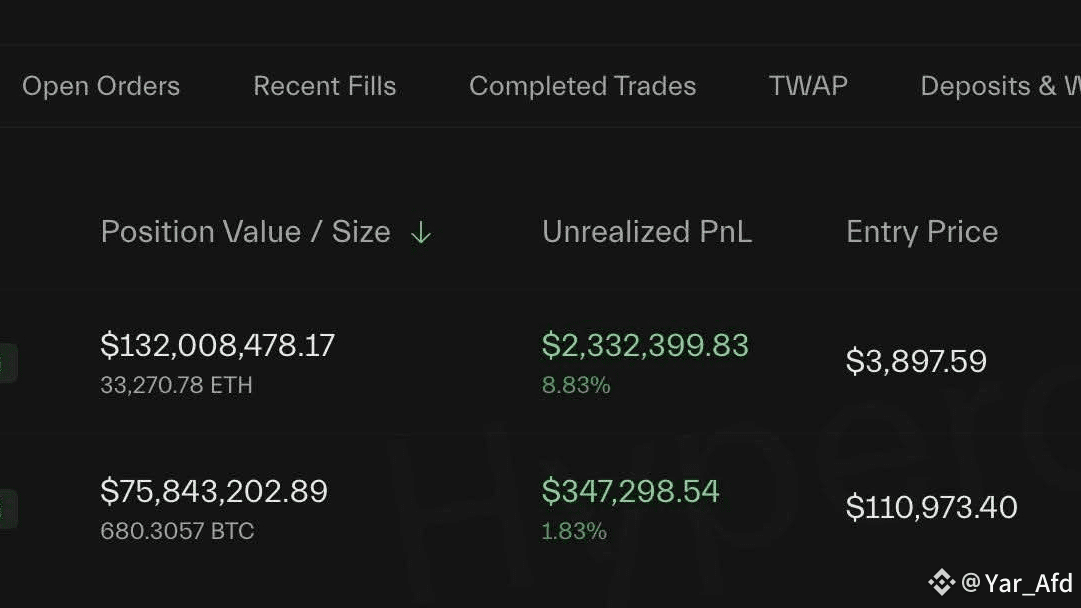Image resolution: width=1081 pixels, height=608 pixels.
Task: Go to the TWAP tab
Action: point(808,87)
